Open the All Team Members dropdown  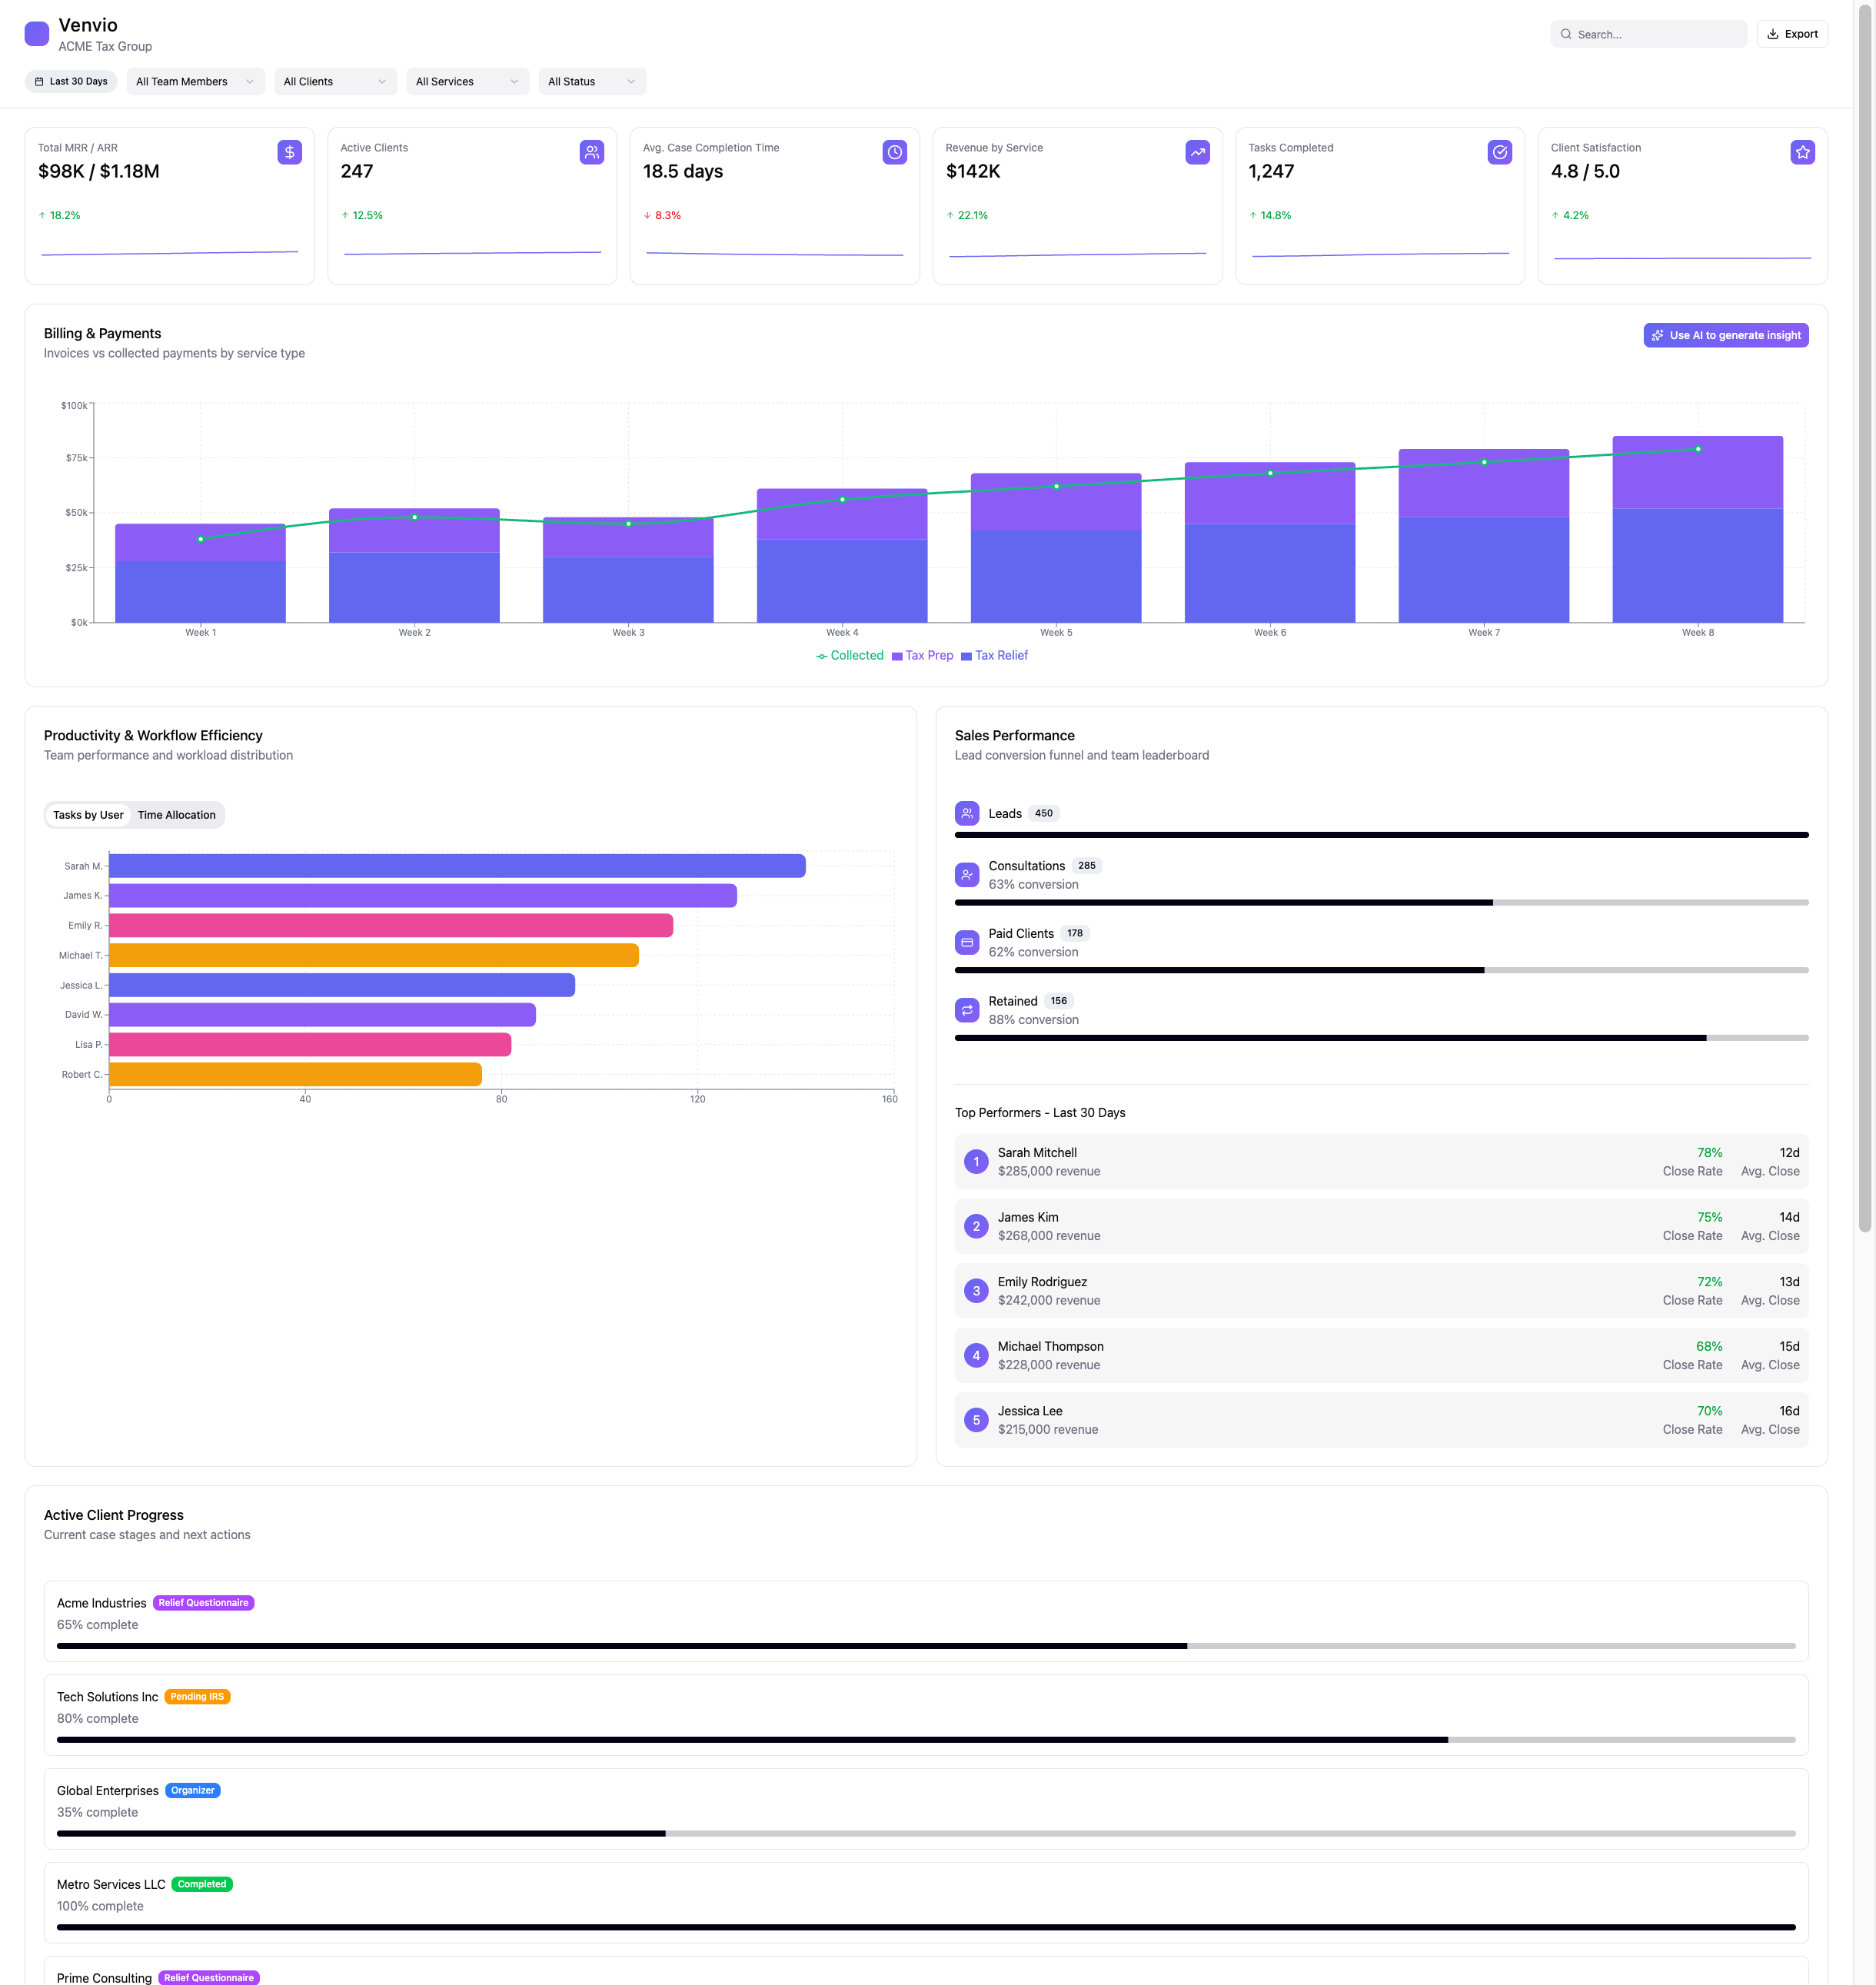[195, 82]
